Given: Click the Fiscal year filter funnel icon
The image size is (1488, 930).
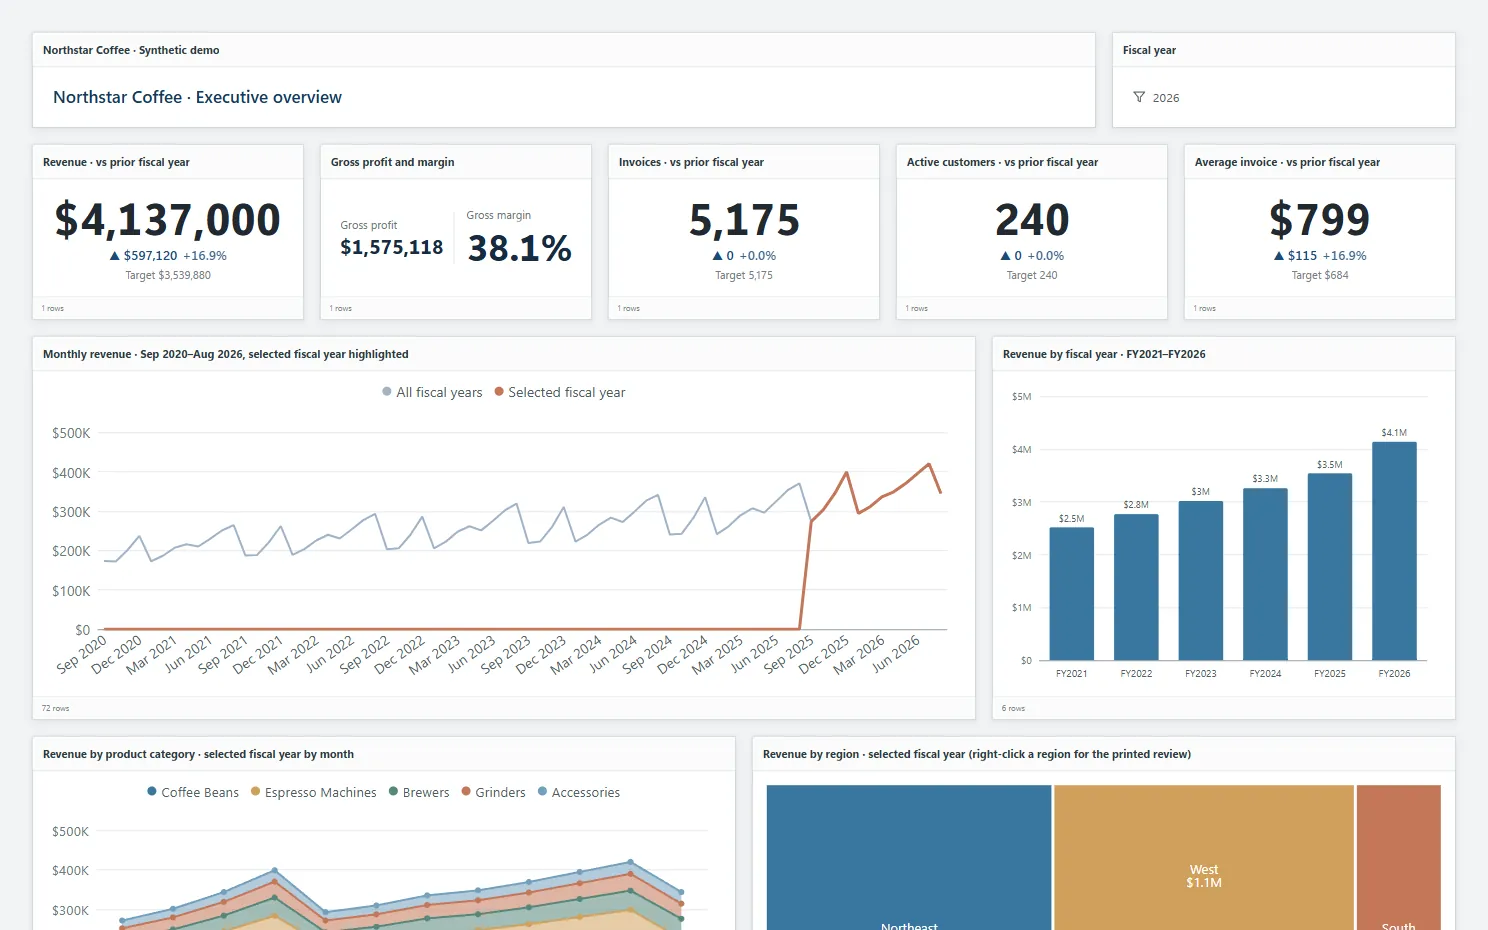Looking at the screenshot, I should [x=1139, y=97].
